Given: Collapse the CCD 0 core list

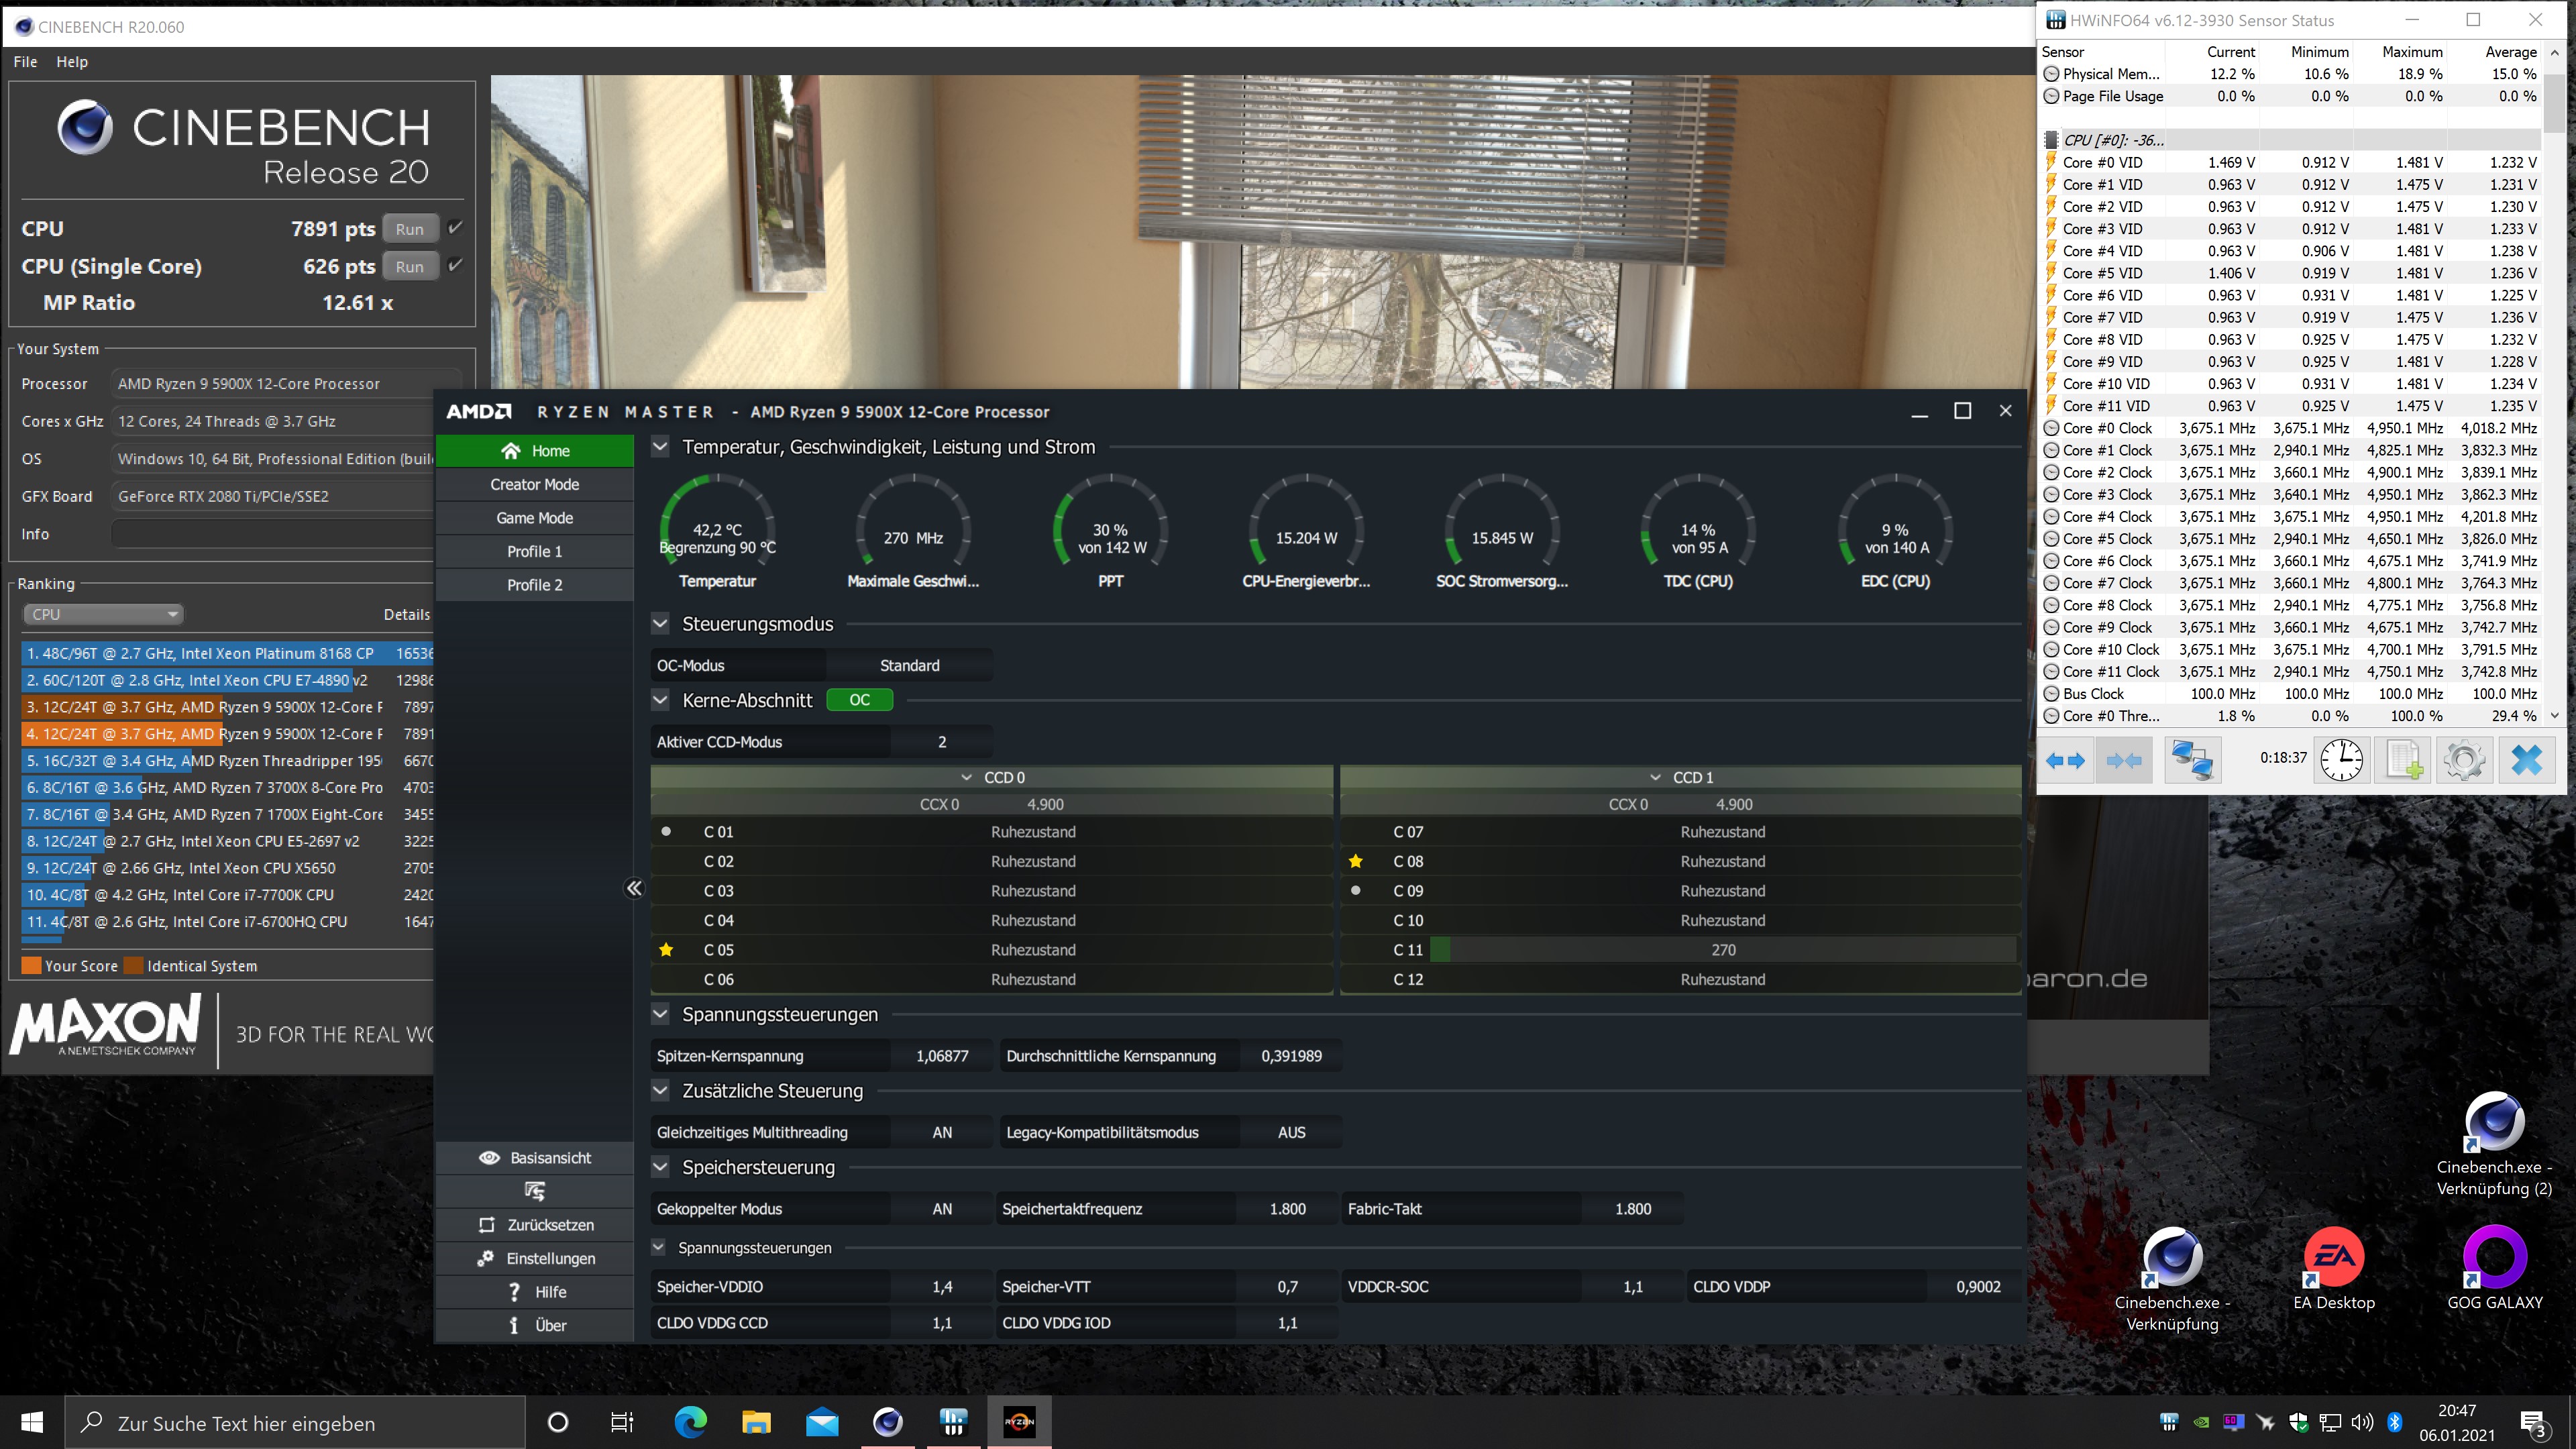Looking at the screenshot, I should tap(966, 777).
